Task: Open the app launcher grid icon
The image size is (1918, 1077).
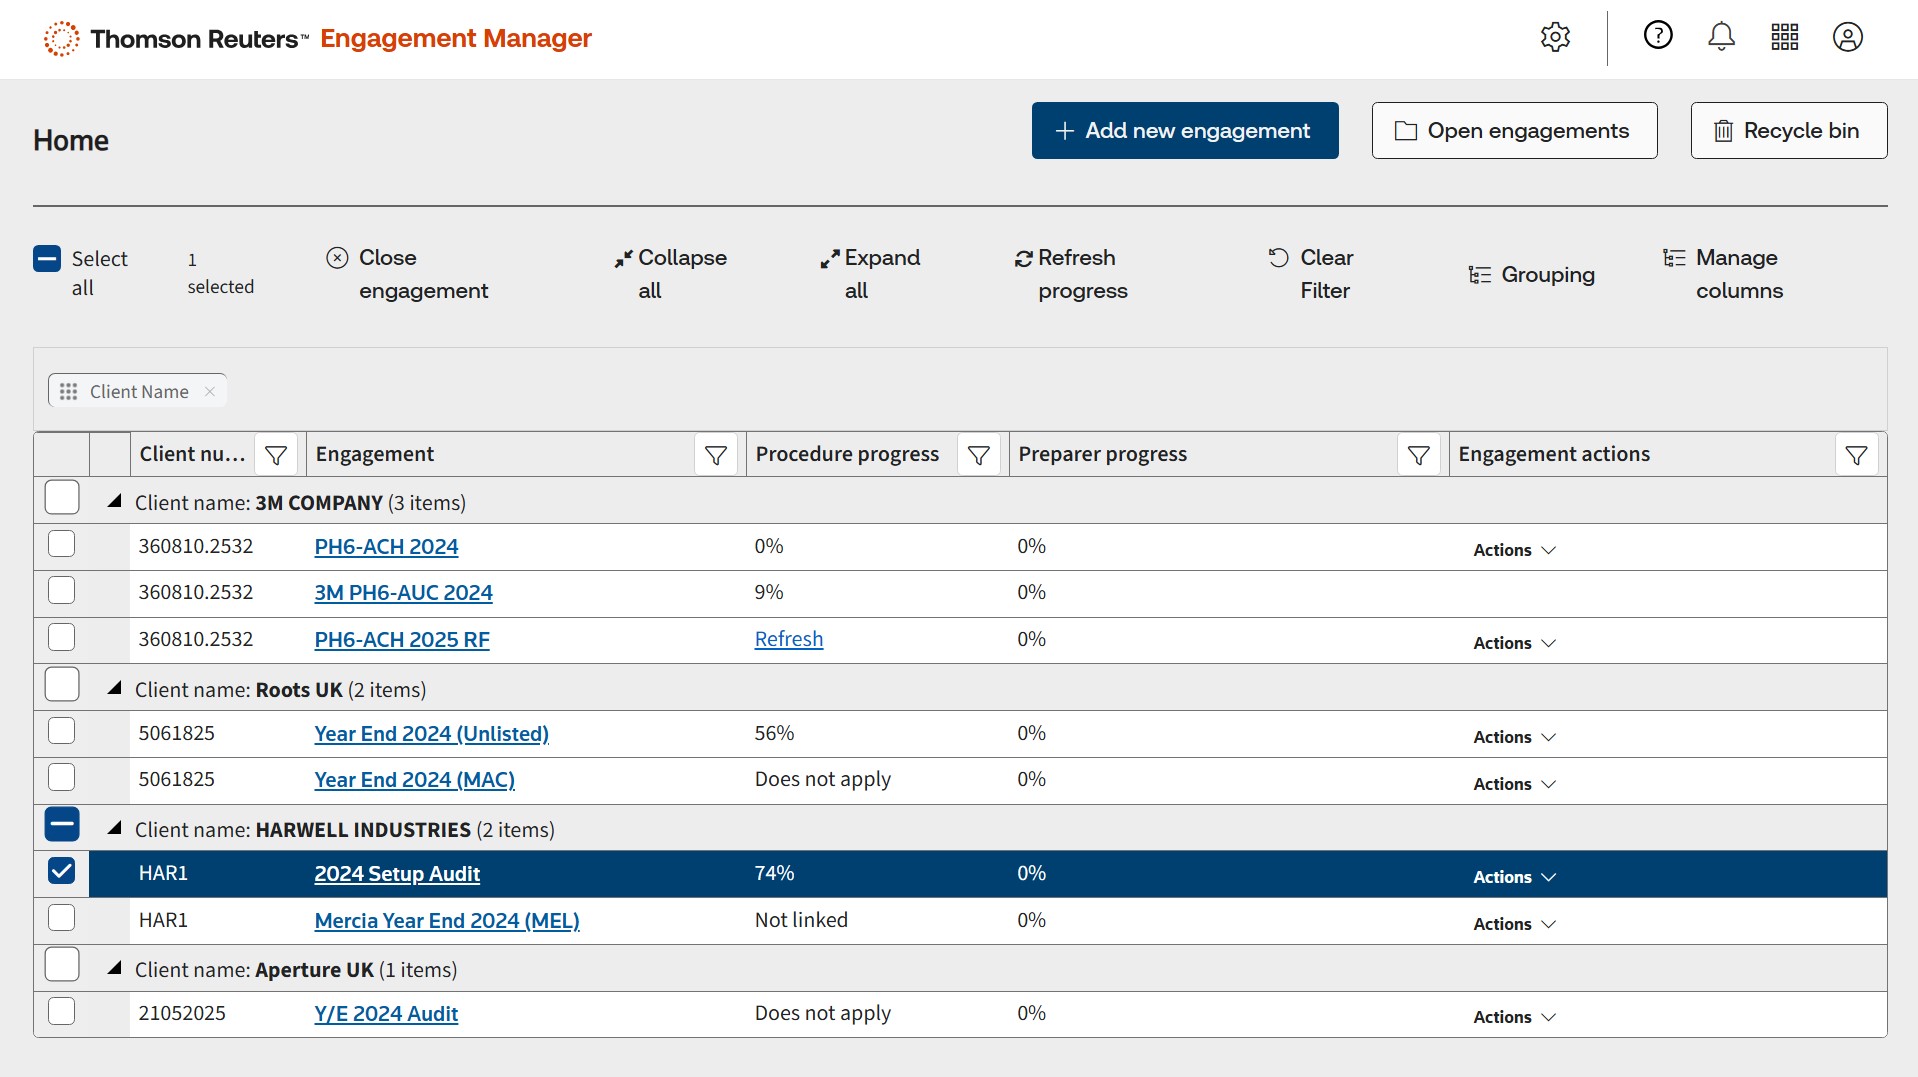Action: 1784,37
